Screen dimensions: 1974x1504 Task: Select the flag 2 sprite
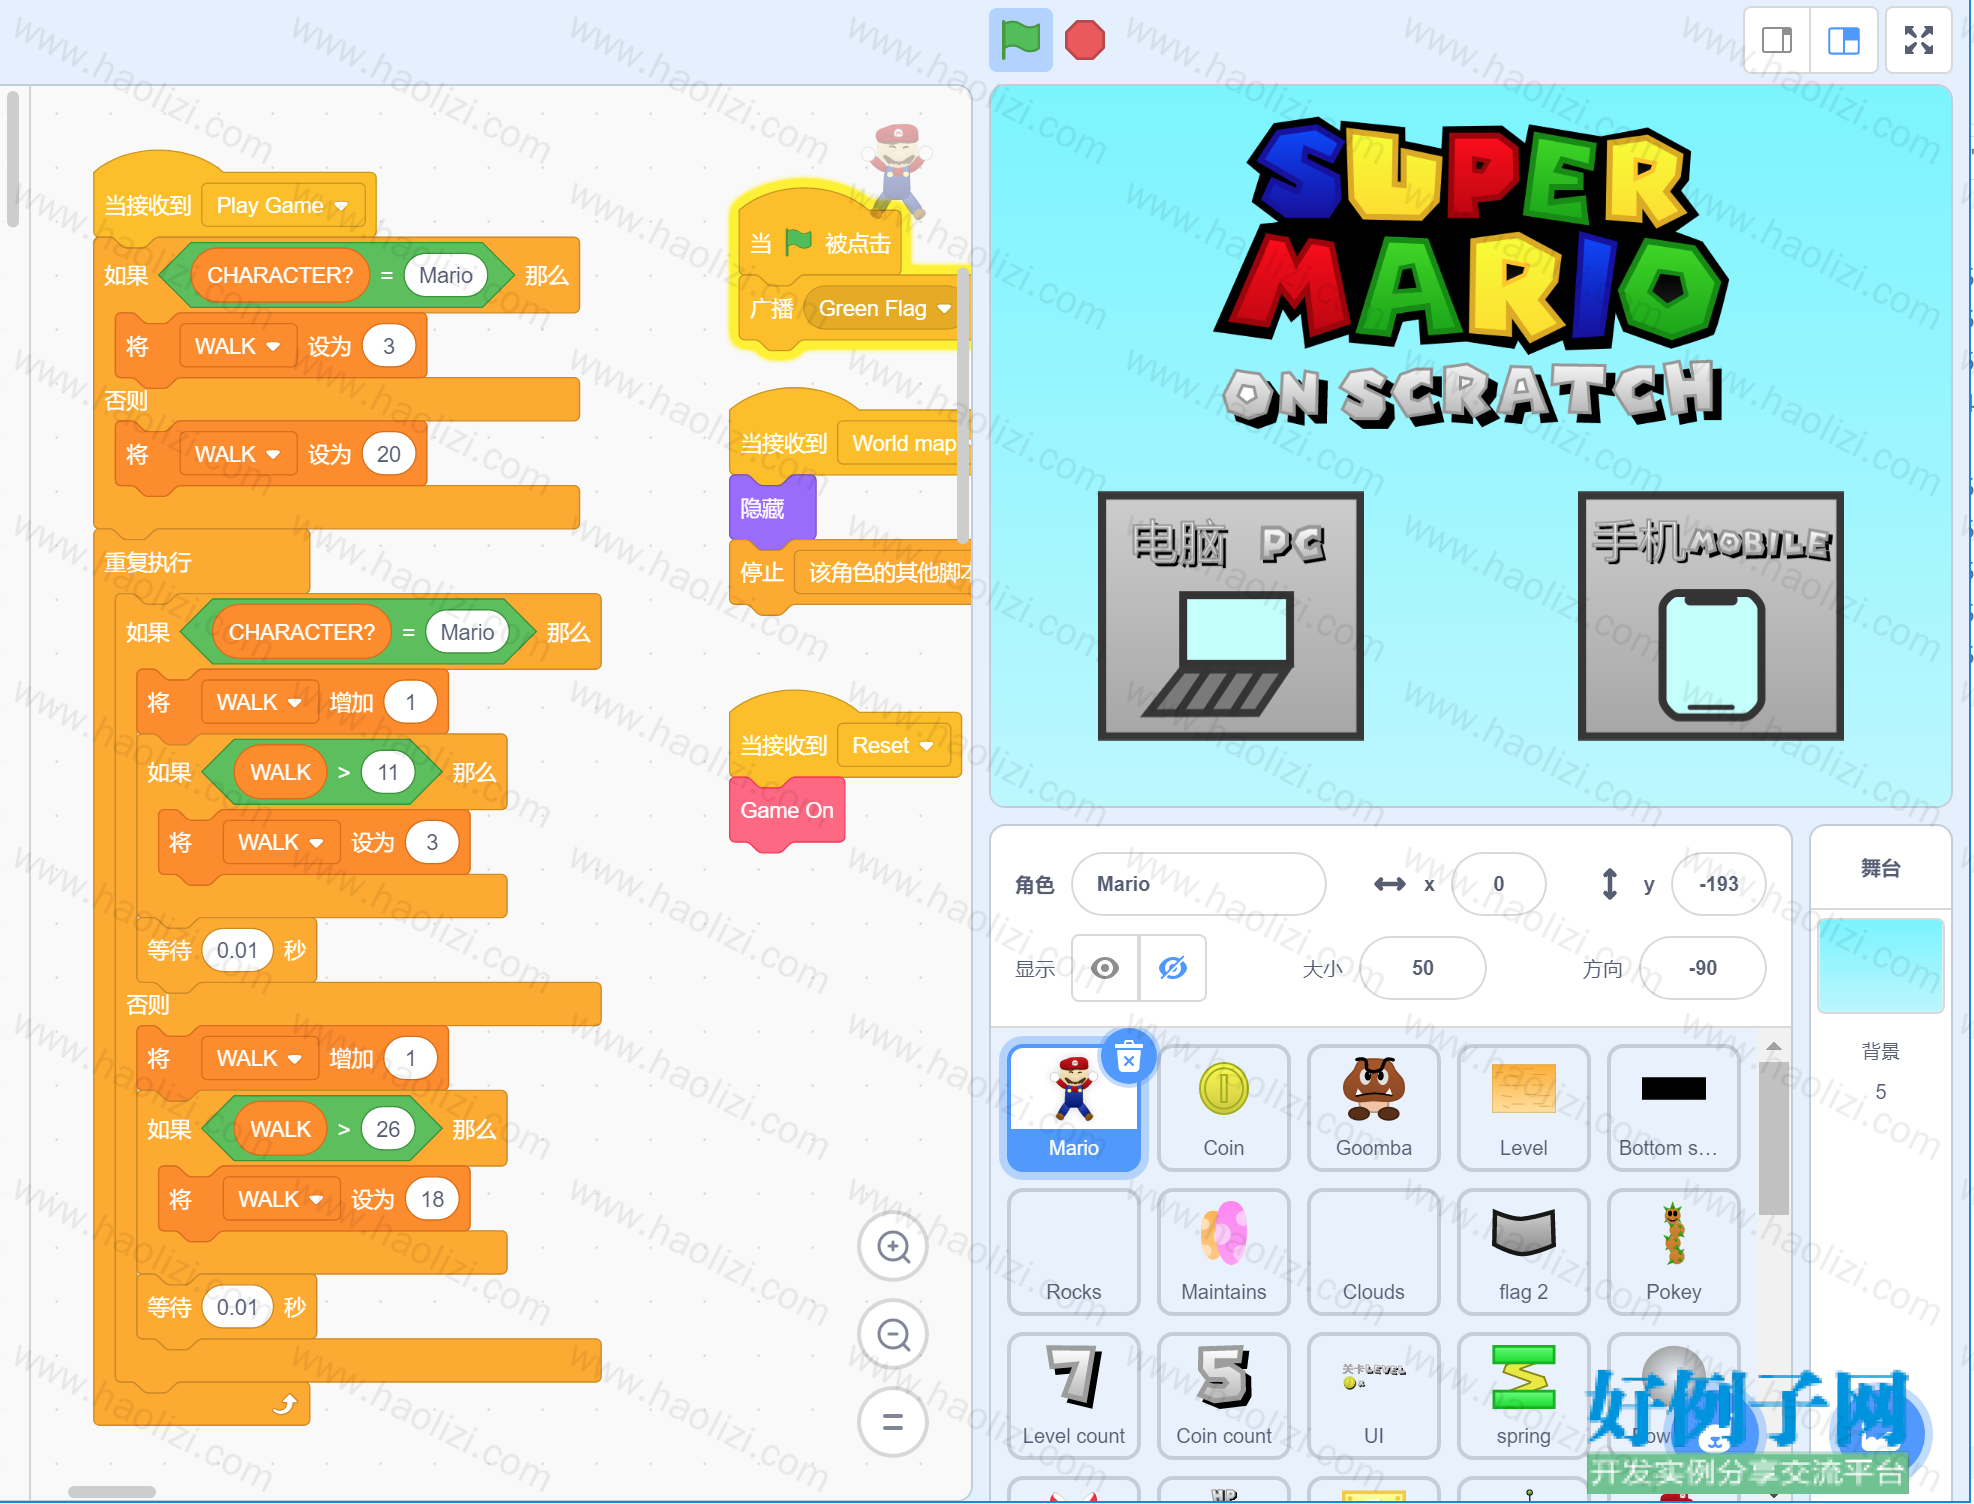tap(1523, 1251)
